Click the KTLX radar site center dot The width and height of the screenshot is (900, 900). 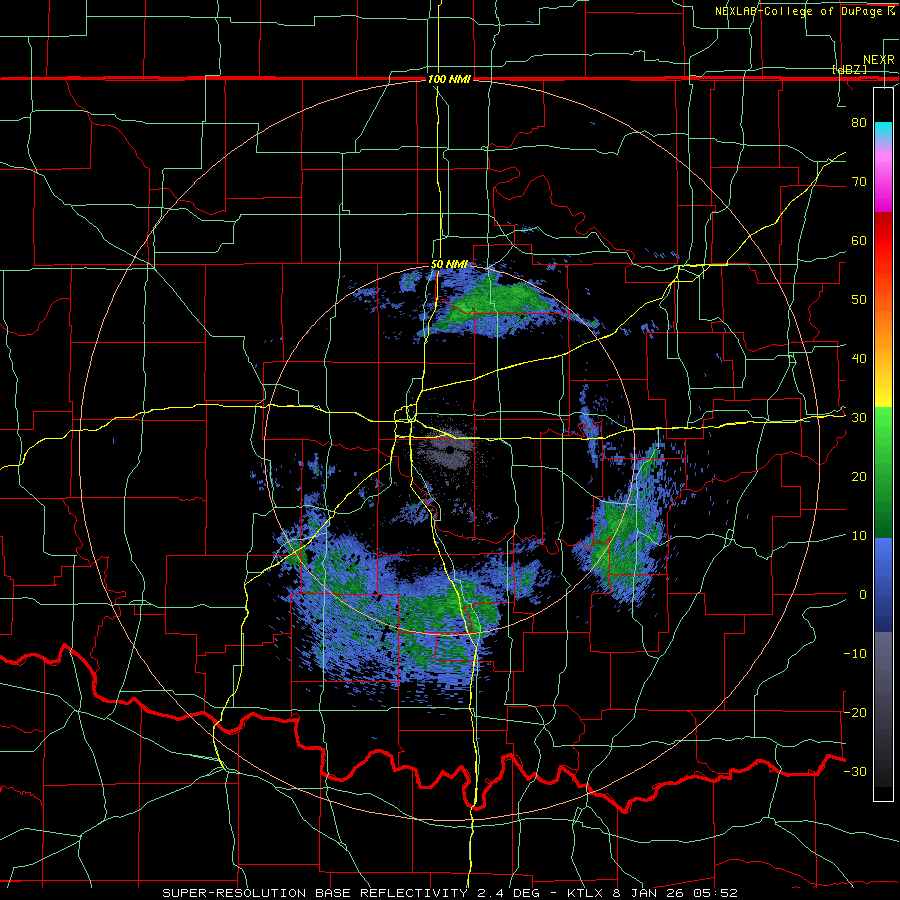point(450,450)
